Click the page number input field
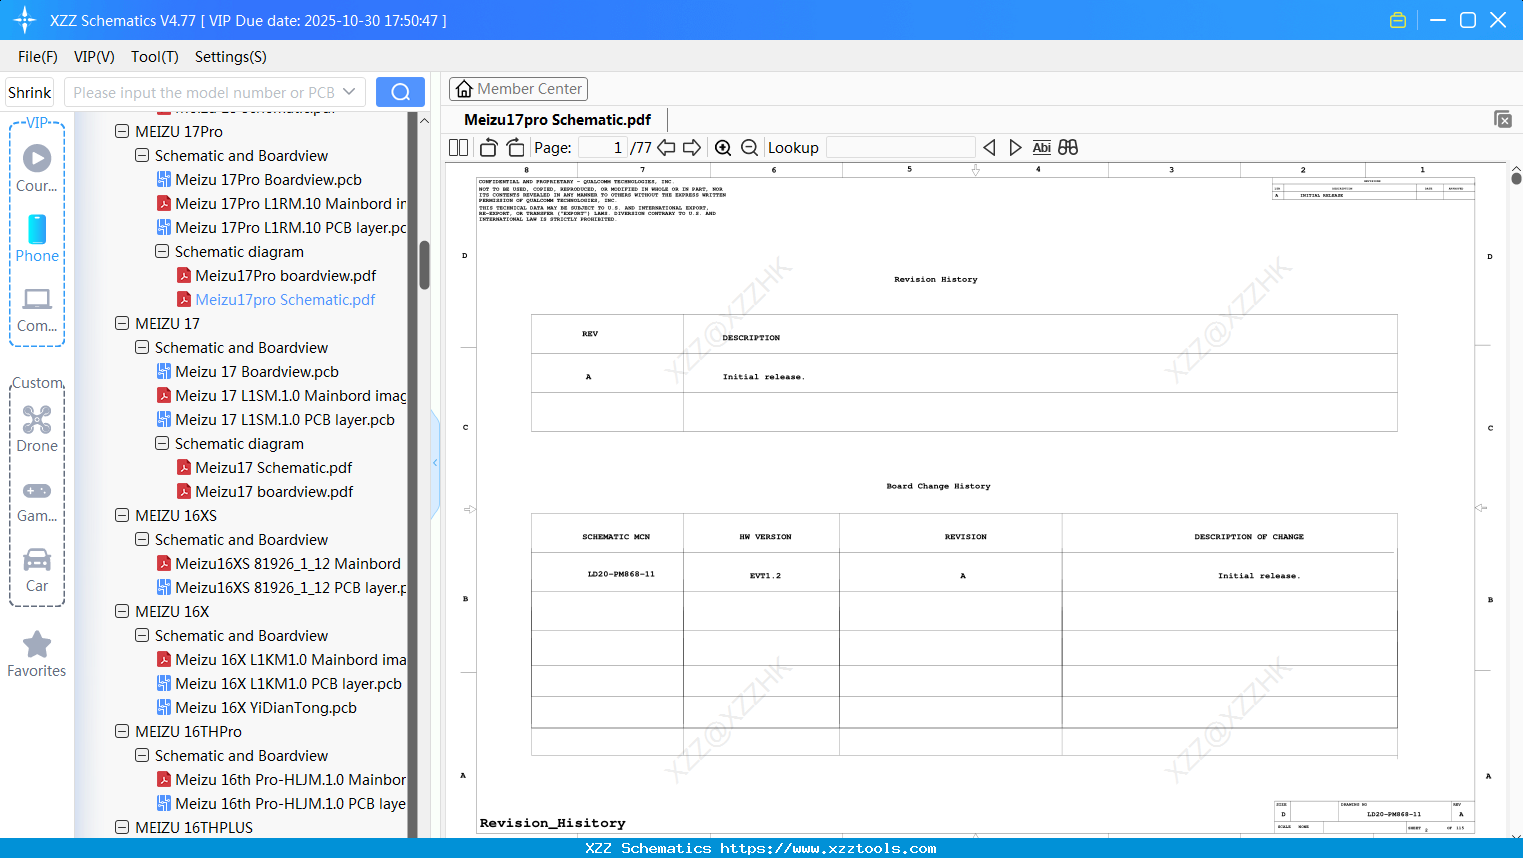 point(602,148)
